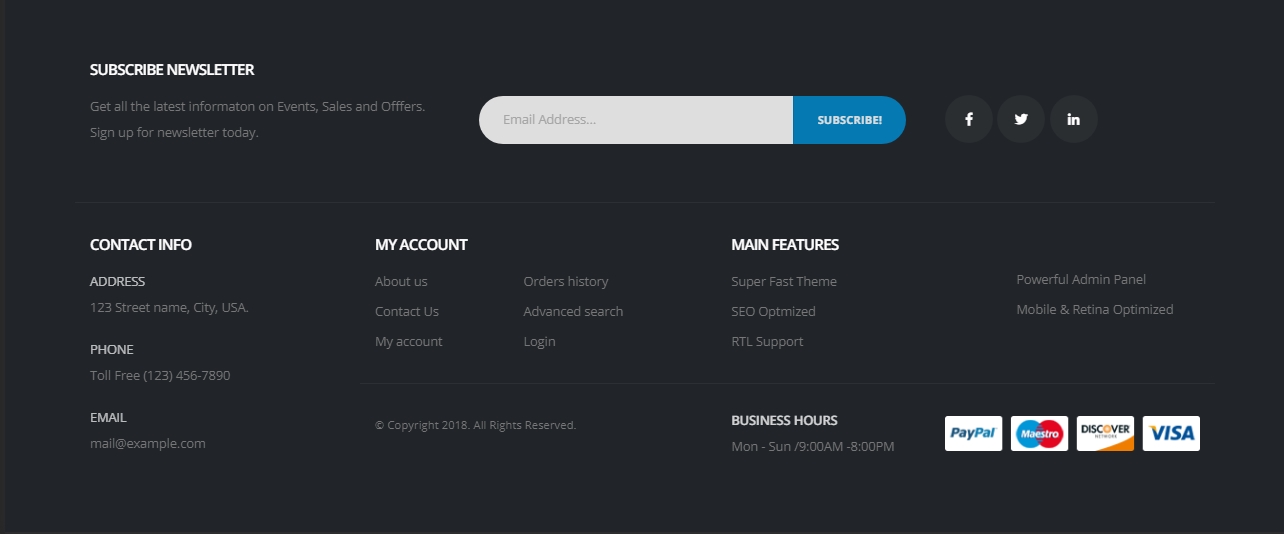View the Orders history link
The height and width of the screenshot is (534, 1284).
[x=566, y=281]
